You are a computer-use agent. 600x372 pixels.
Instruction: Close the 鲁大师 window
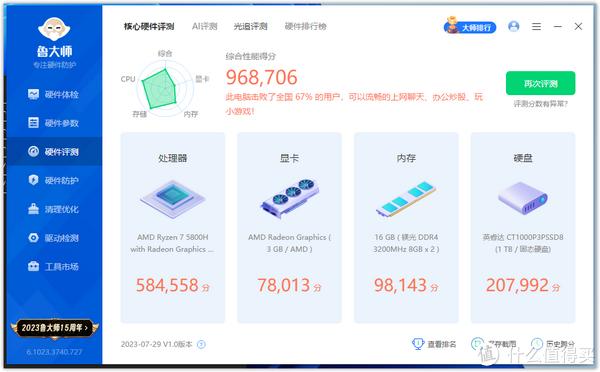point(578,26)
